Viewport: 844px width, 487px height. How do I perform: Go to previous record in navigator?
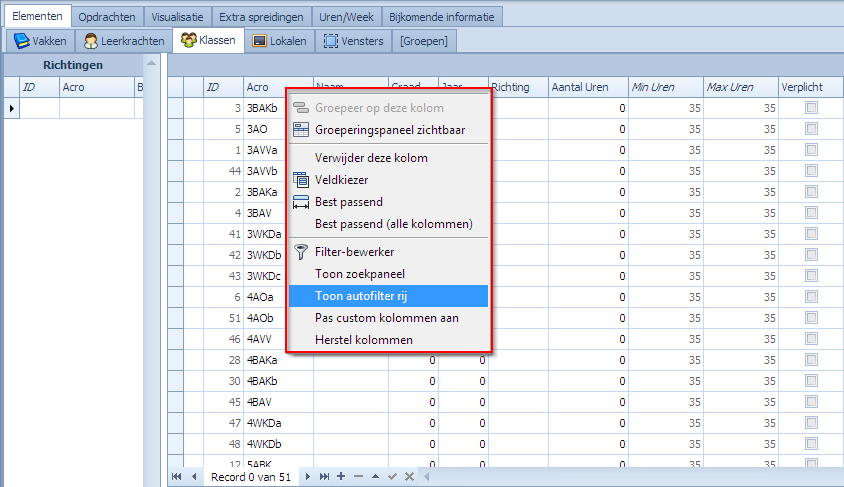[x=194, y=477]
